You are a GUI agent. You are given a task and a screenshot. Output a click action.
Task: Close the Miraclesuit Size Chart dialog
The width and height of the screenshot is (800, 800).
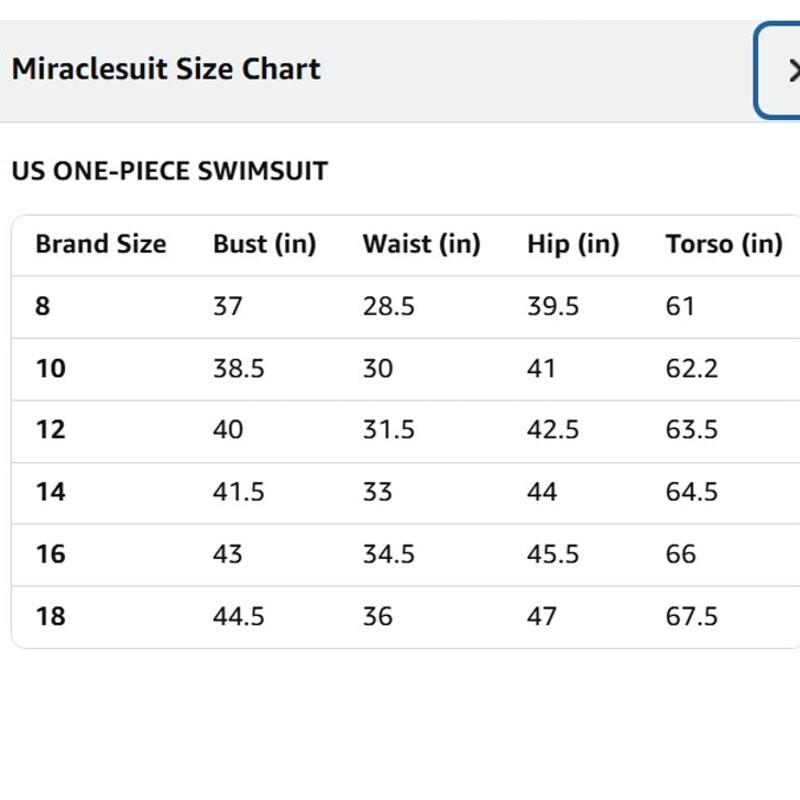pos(778,70)
